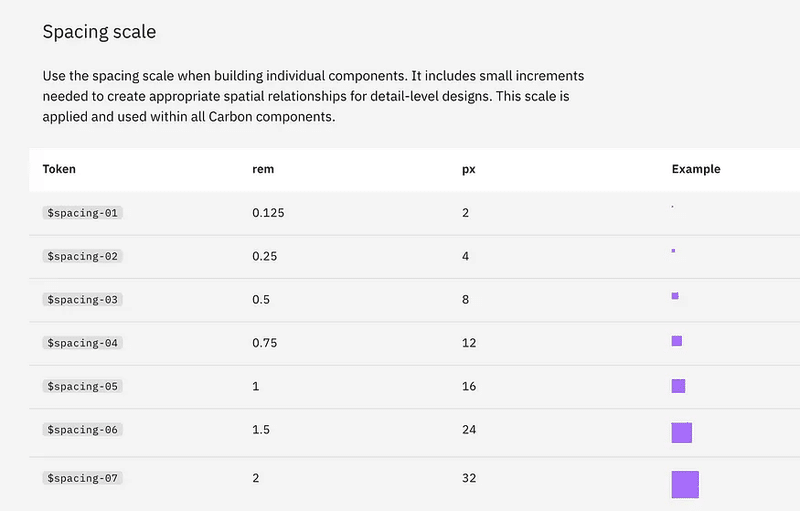The width and height of the screenshot is (800, 511).
Task: Click the Spacing scale heading
Action: click(x=99, y=32)
